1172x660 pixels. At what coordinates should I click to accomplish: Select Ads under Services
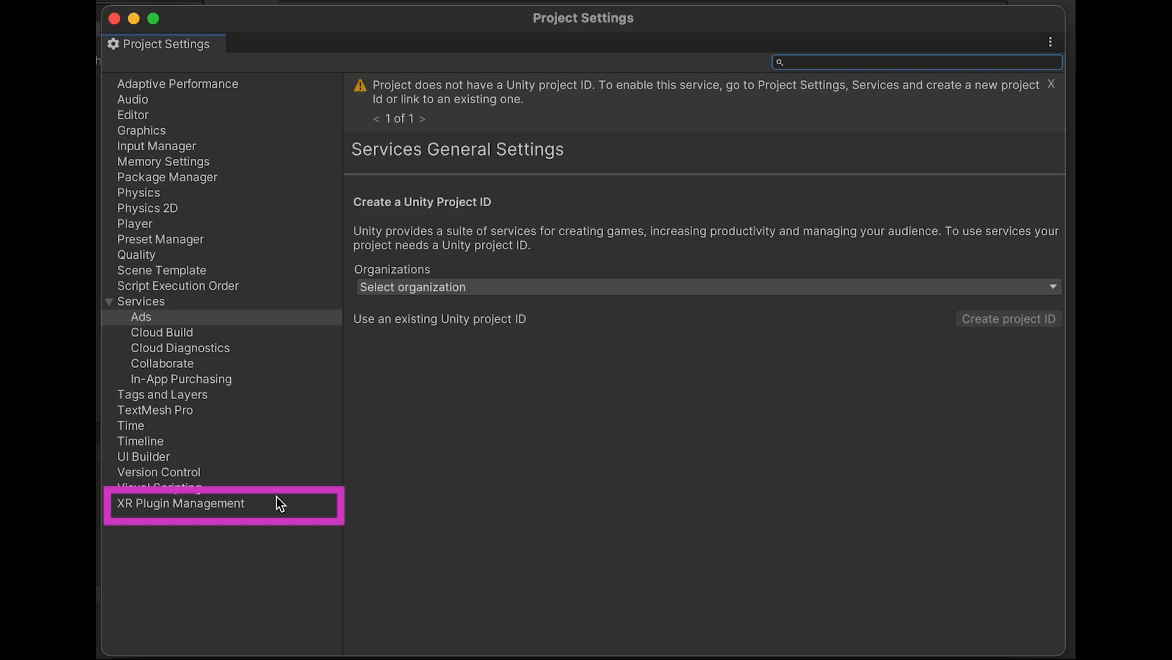point(141,318)
